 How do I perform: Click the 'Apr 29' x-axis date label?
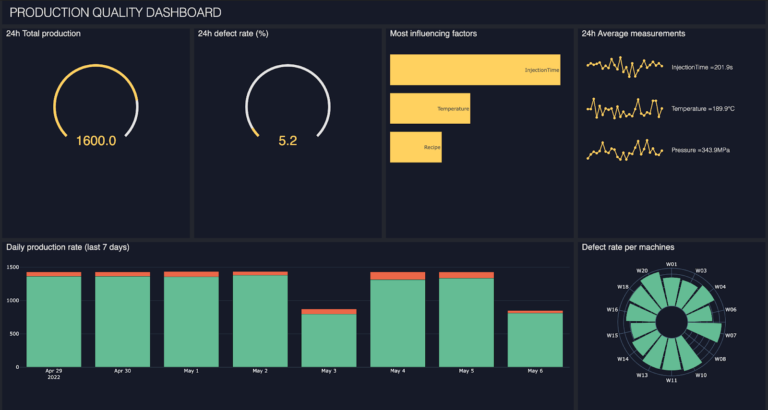[54, 371]
